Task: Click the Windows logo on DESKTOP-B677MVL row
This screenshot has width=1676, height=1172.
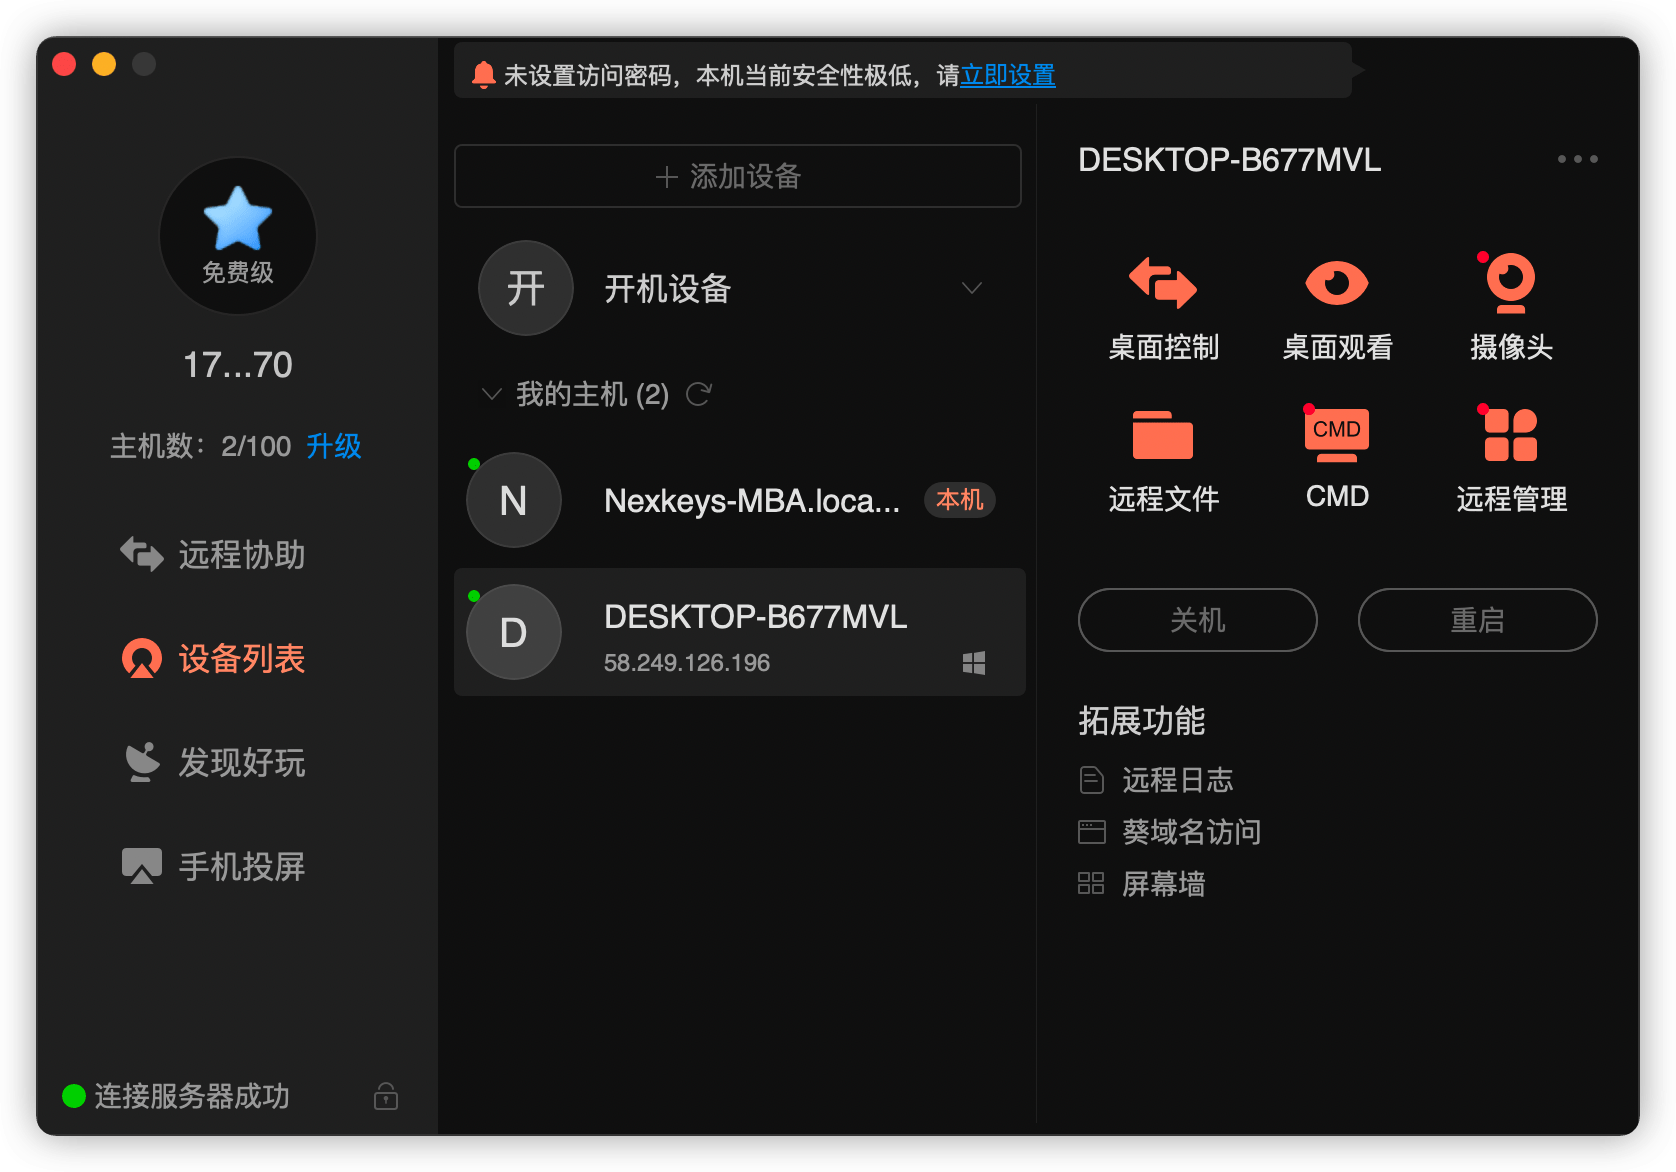Action: coord(974,663)
